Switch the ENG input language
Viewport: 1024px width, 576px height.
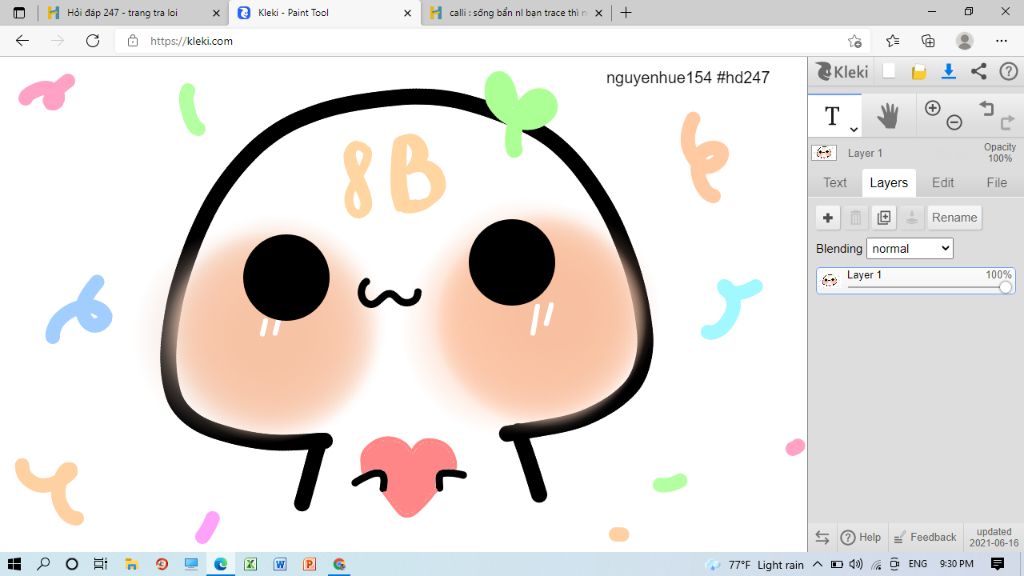(918, 564)
